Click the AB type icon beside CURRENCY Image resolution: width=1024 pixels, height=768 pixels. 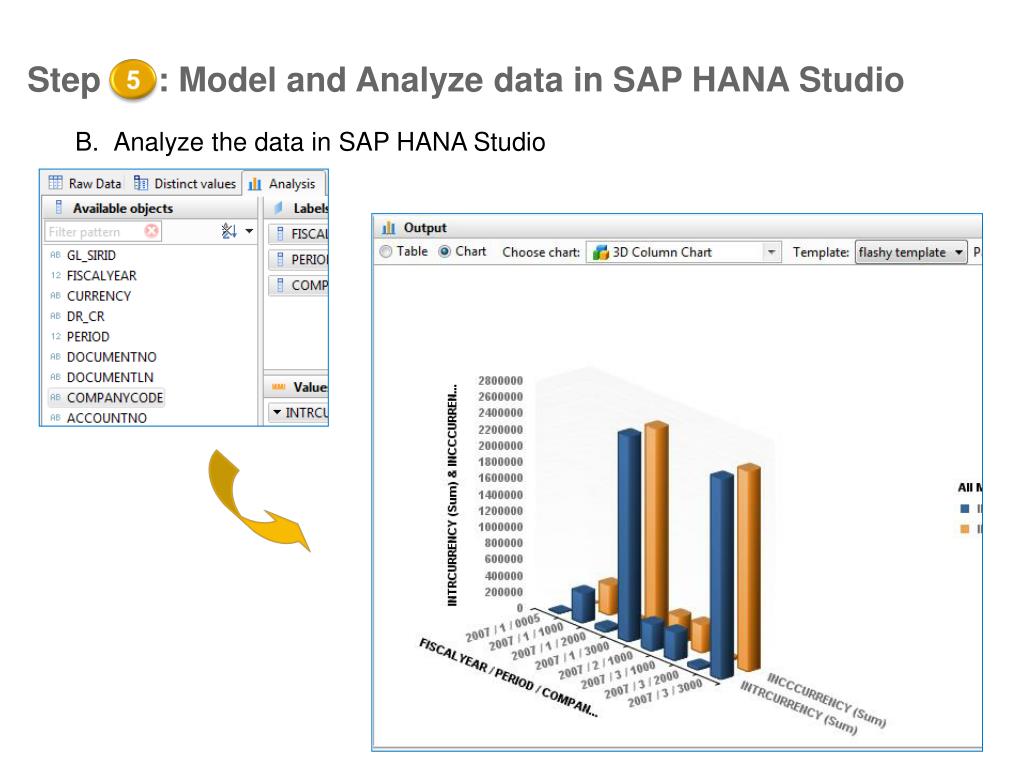(56, 296)
